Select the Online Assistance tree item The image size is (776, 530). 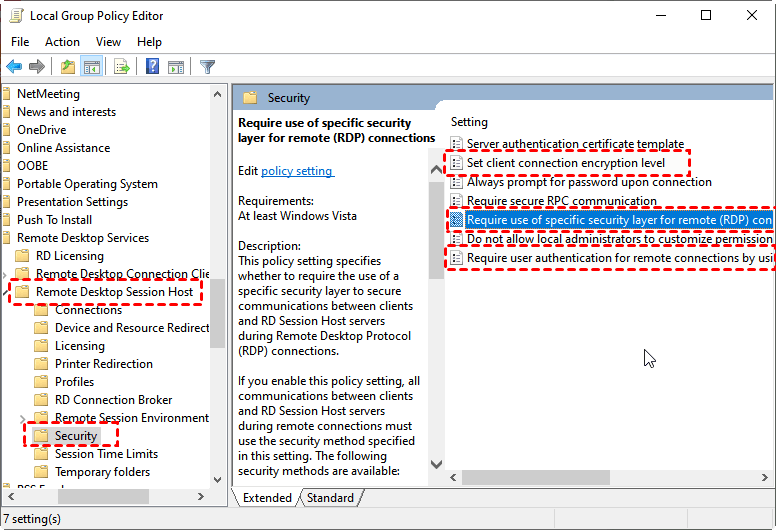(x=63, y=148)
